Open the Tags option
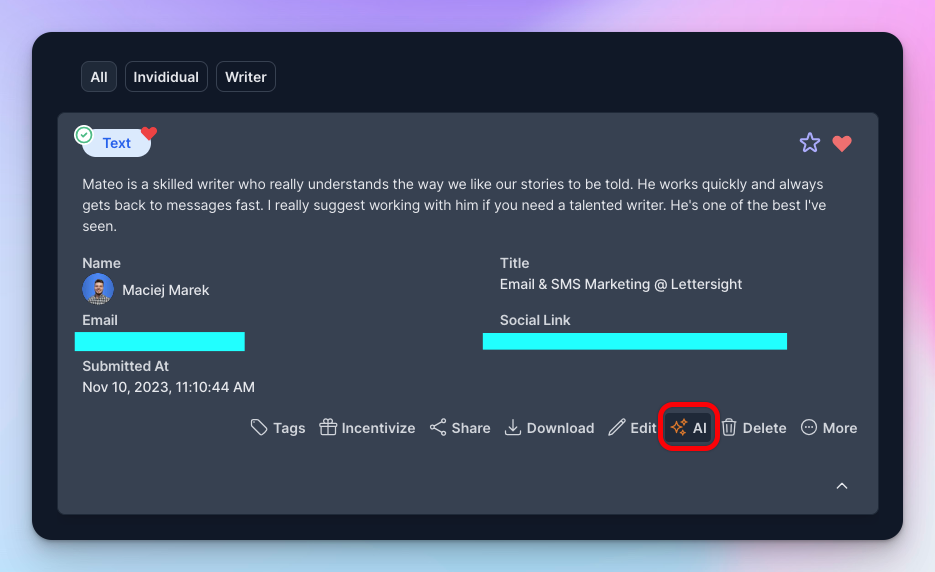 point(278,428)
